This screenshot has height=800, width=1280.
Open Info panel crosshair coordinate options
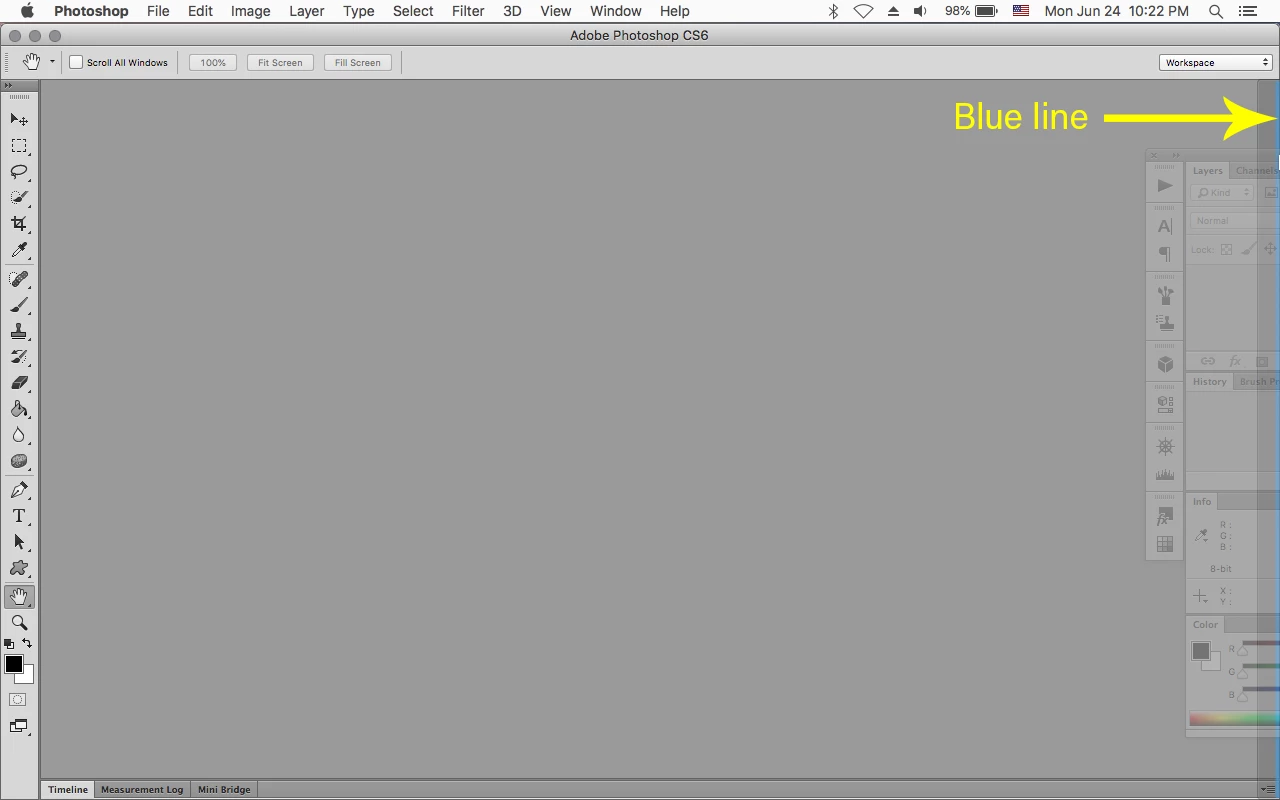[1201, 597]
